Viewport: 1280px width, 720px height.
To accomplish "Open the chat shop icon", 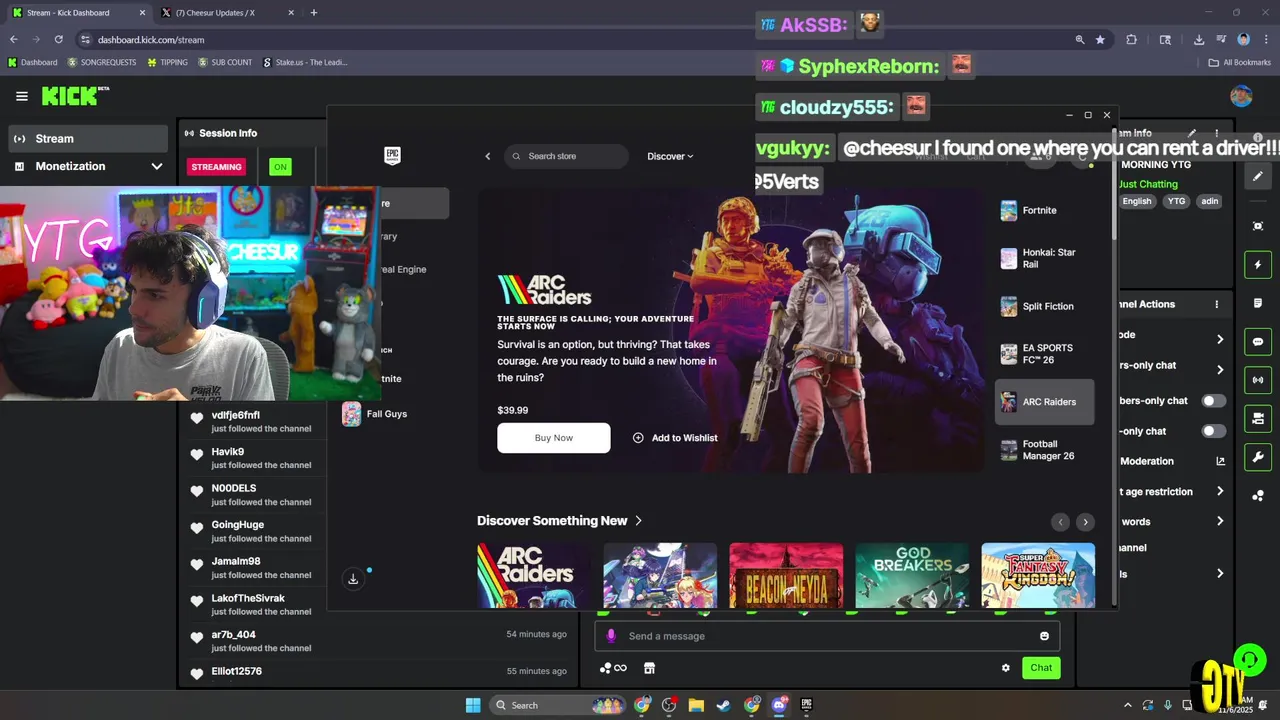I will (649, 668).
